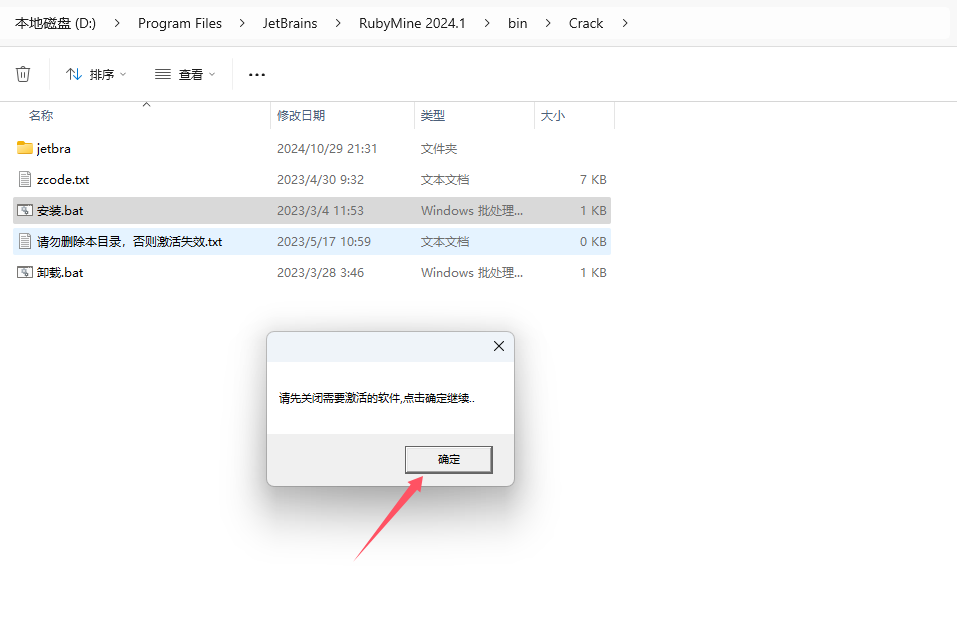Navigate to bin folder in breadcrumb
Viewport: 957px width, 625px height.
pos(518,23)
